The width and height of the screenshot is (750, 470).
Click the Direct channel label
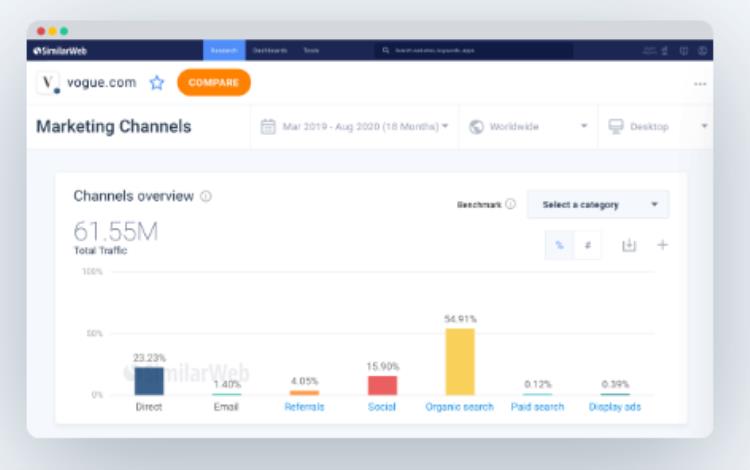click(x=149, y=407)
